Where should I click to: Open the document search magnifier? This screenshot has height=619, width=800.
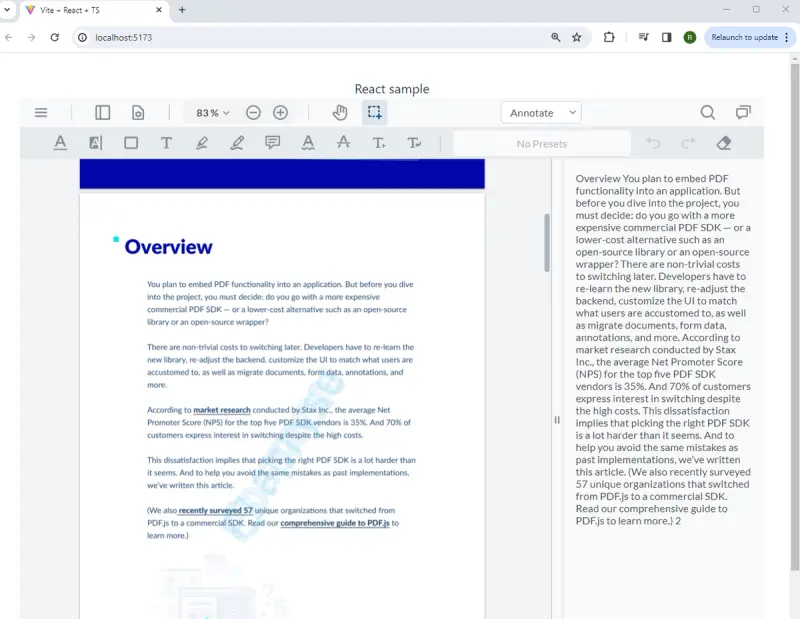[708, 112]
